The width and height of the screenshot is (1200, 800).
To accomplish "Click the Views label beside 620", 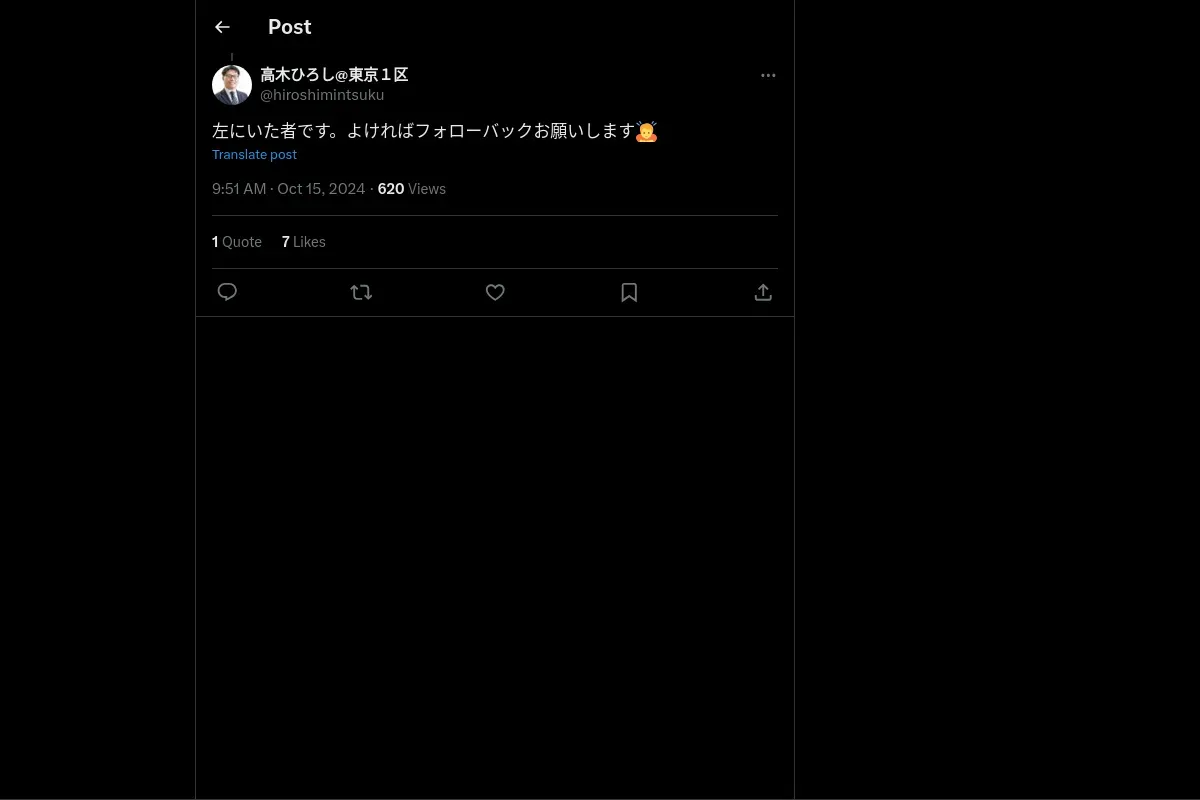I will (x=427, y=189).
